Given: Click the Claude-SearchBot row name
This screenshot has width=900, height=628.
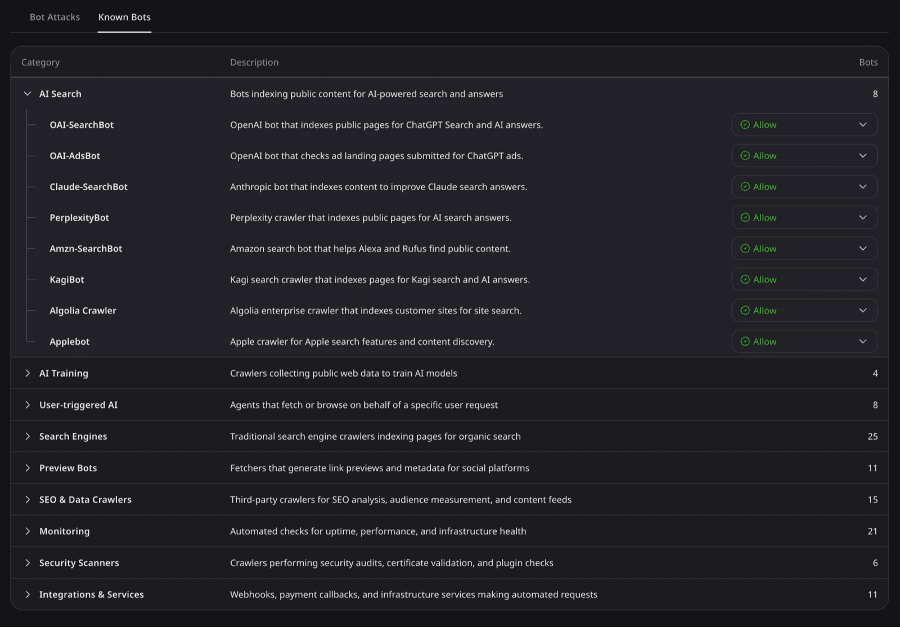Looking at the screenshot, I should coord(88,187).
